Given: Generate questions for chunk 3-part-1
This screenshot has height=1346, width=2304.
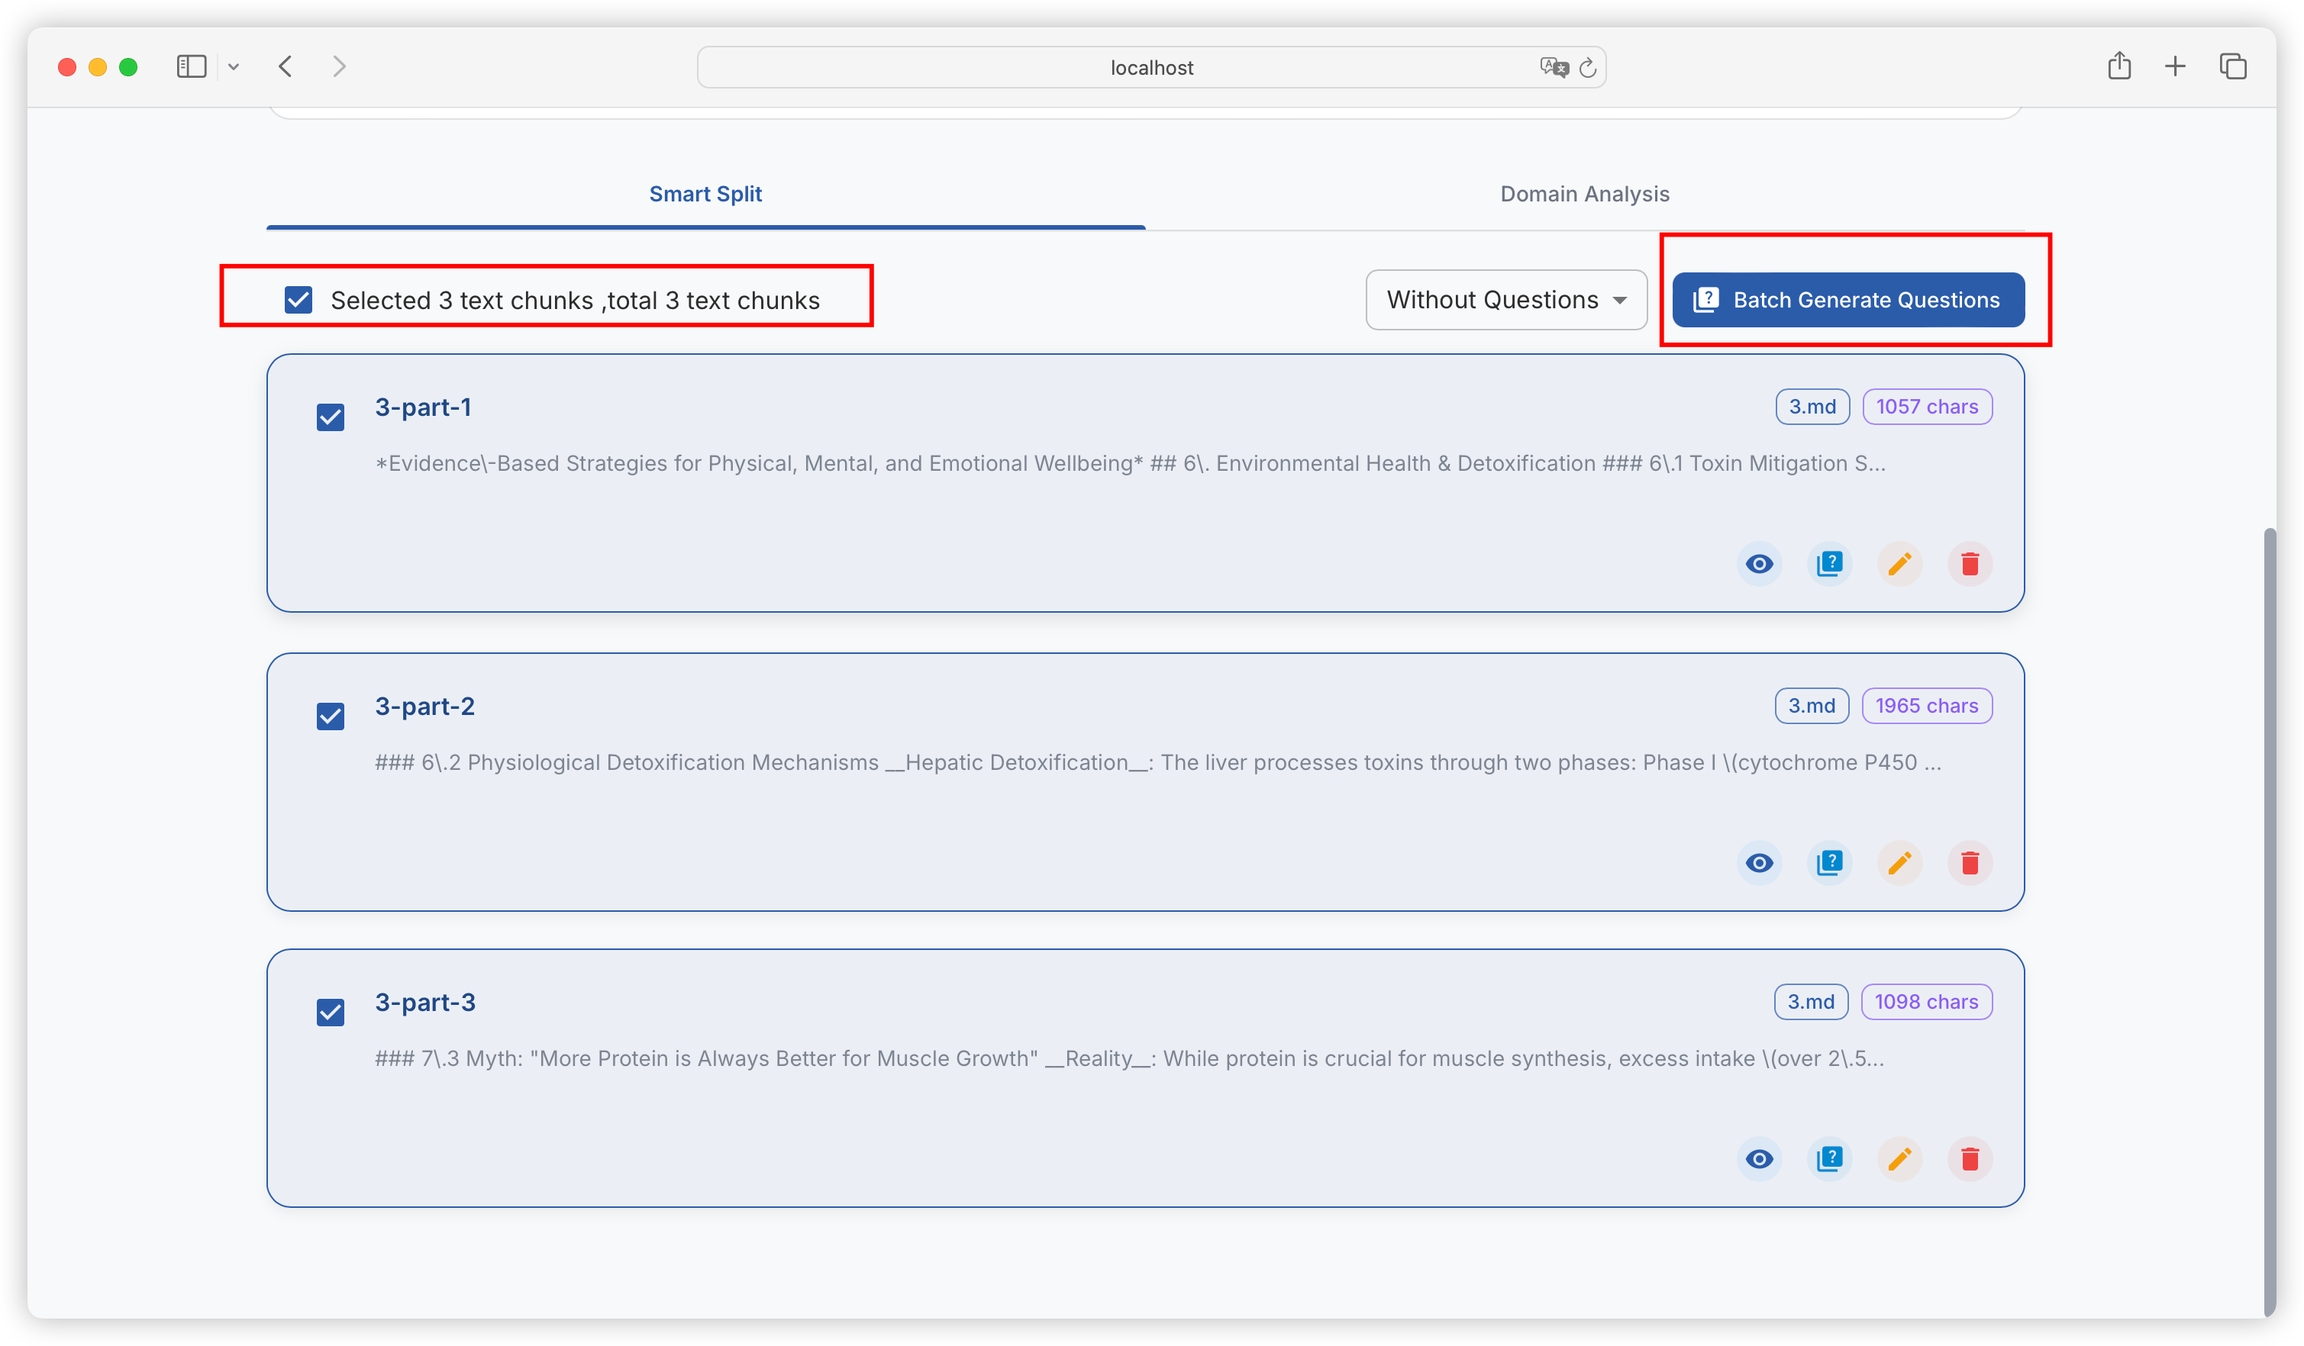Looking at the screenshot, I should tap(1829, 564).
